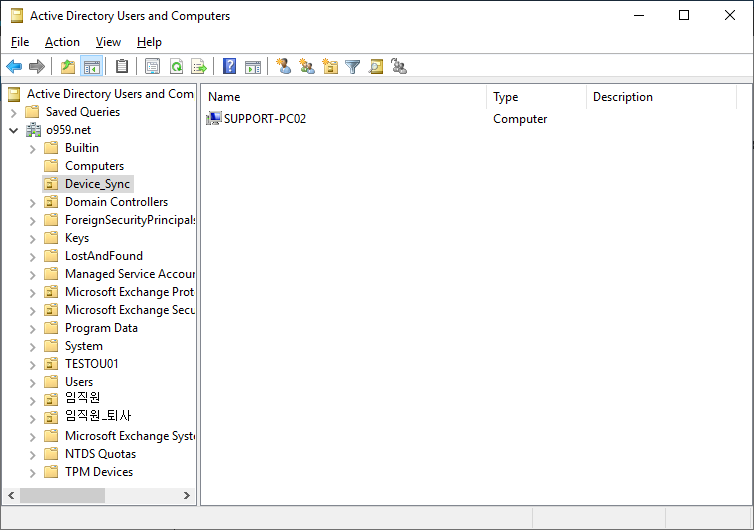This screenshot has height=530, width=754.
Task: Sort by the Type column header
Action: (x=537, y=97)
